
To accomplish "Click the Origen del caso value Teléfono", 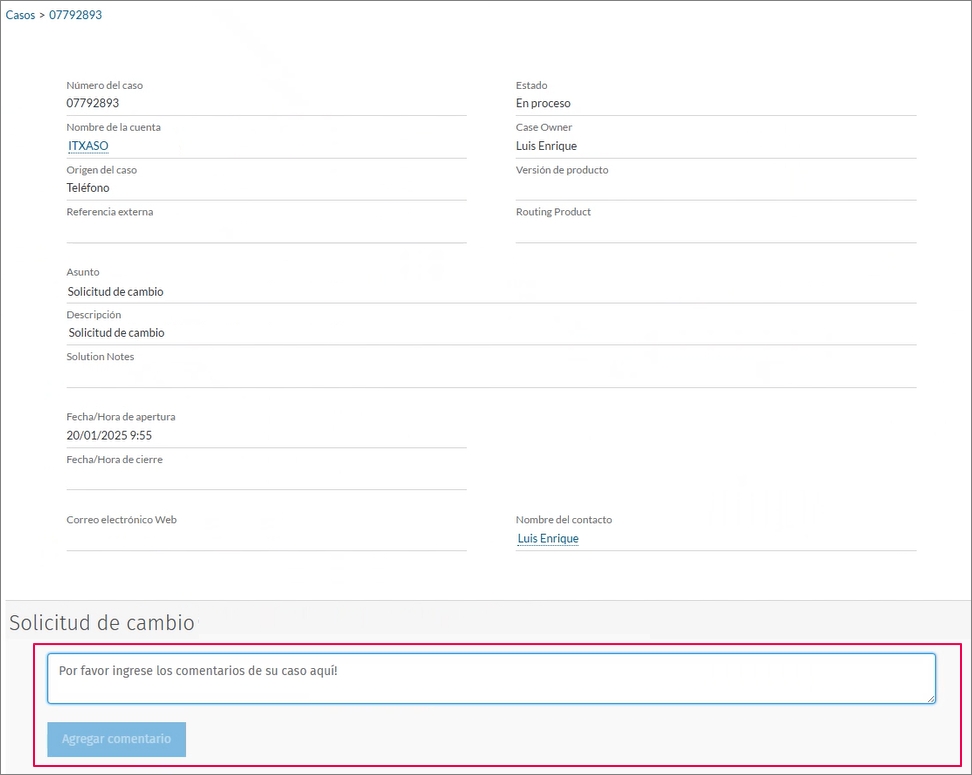I will click(88, 188).
